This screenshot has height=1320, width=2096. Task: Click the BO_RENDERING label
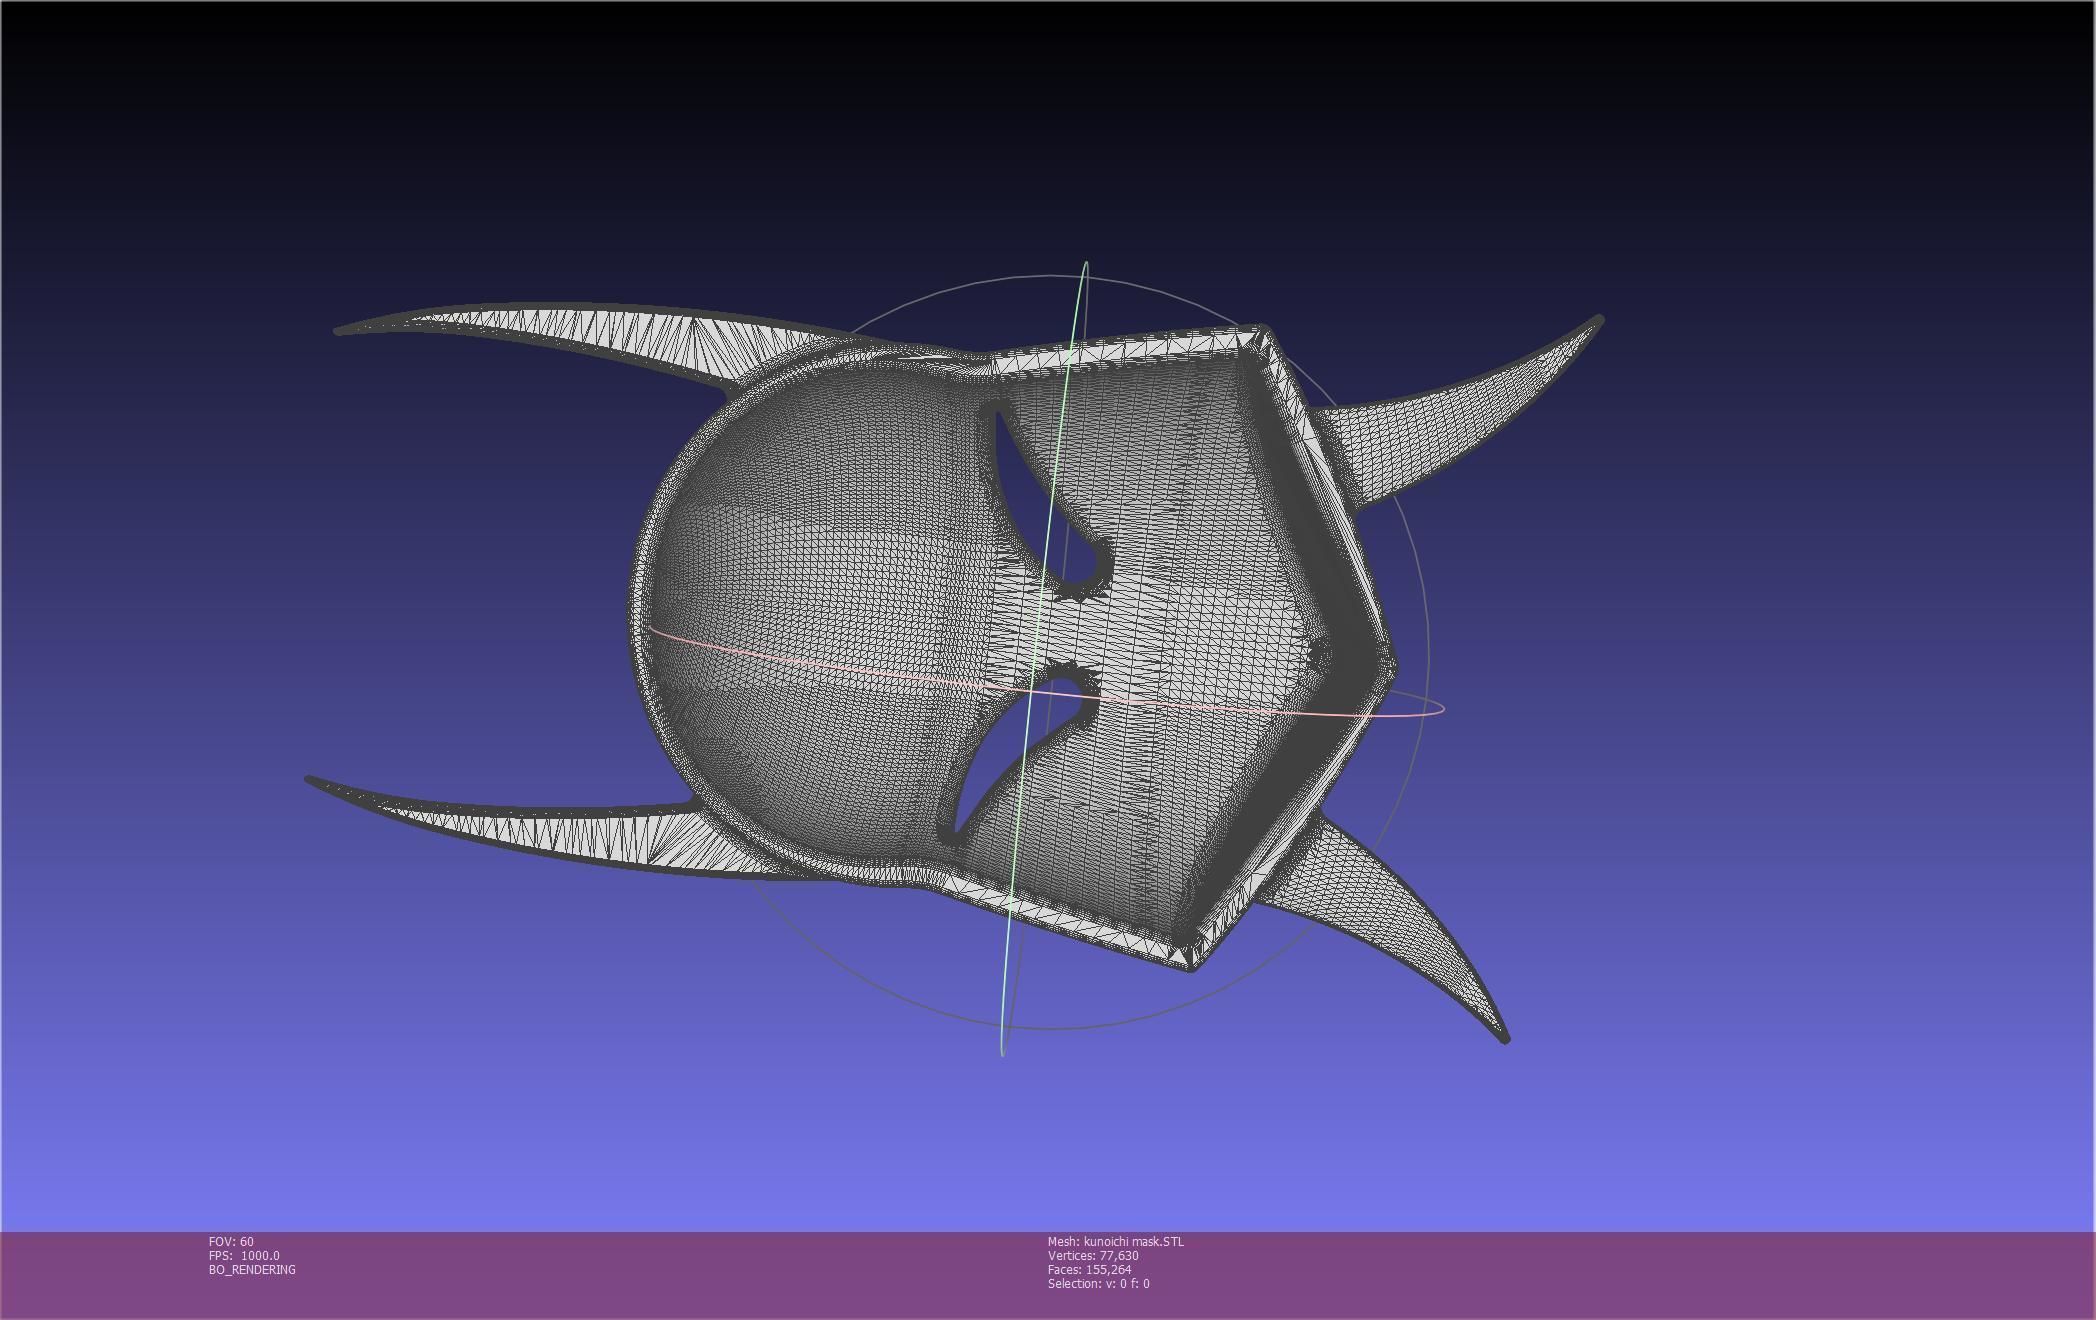(x=252, y=1270)
